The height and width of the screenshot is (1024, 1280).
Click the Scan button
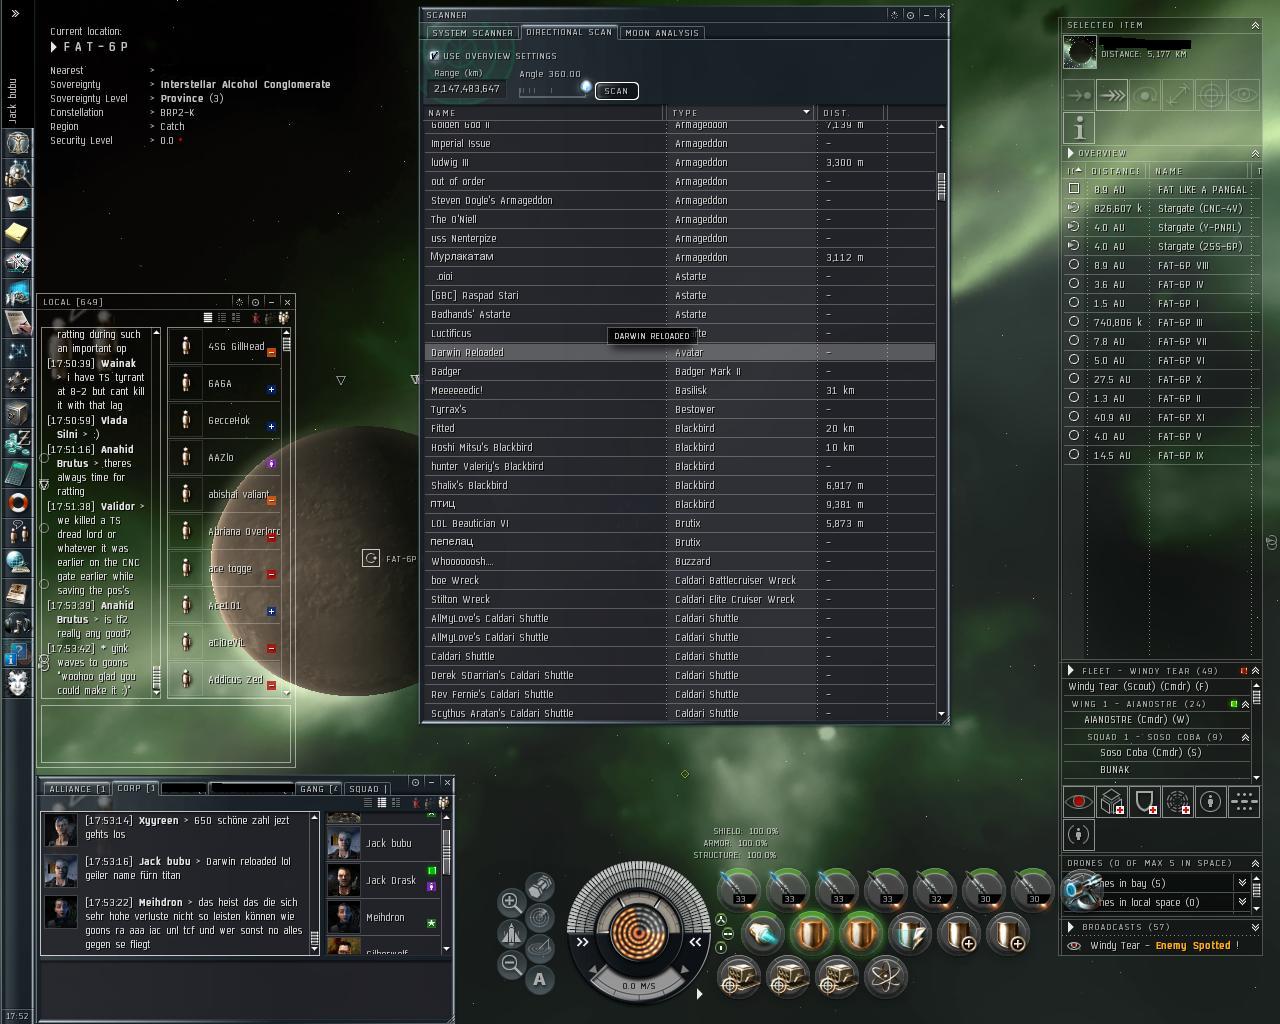[616, 91]
